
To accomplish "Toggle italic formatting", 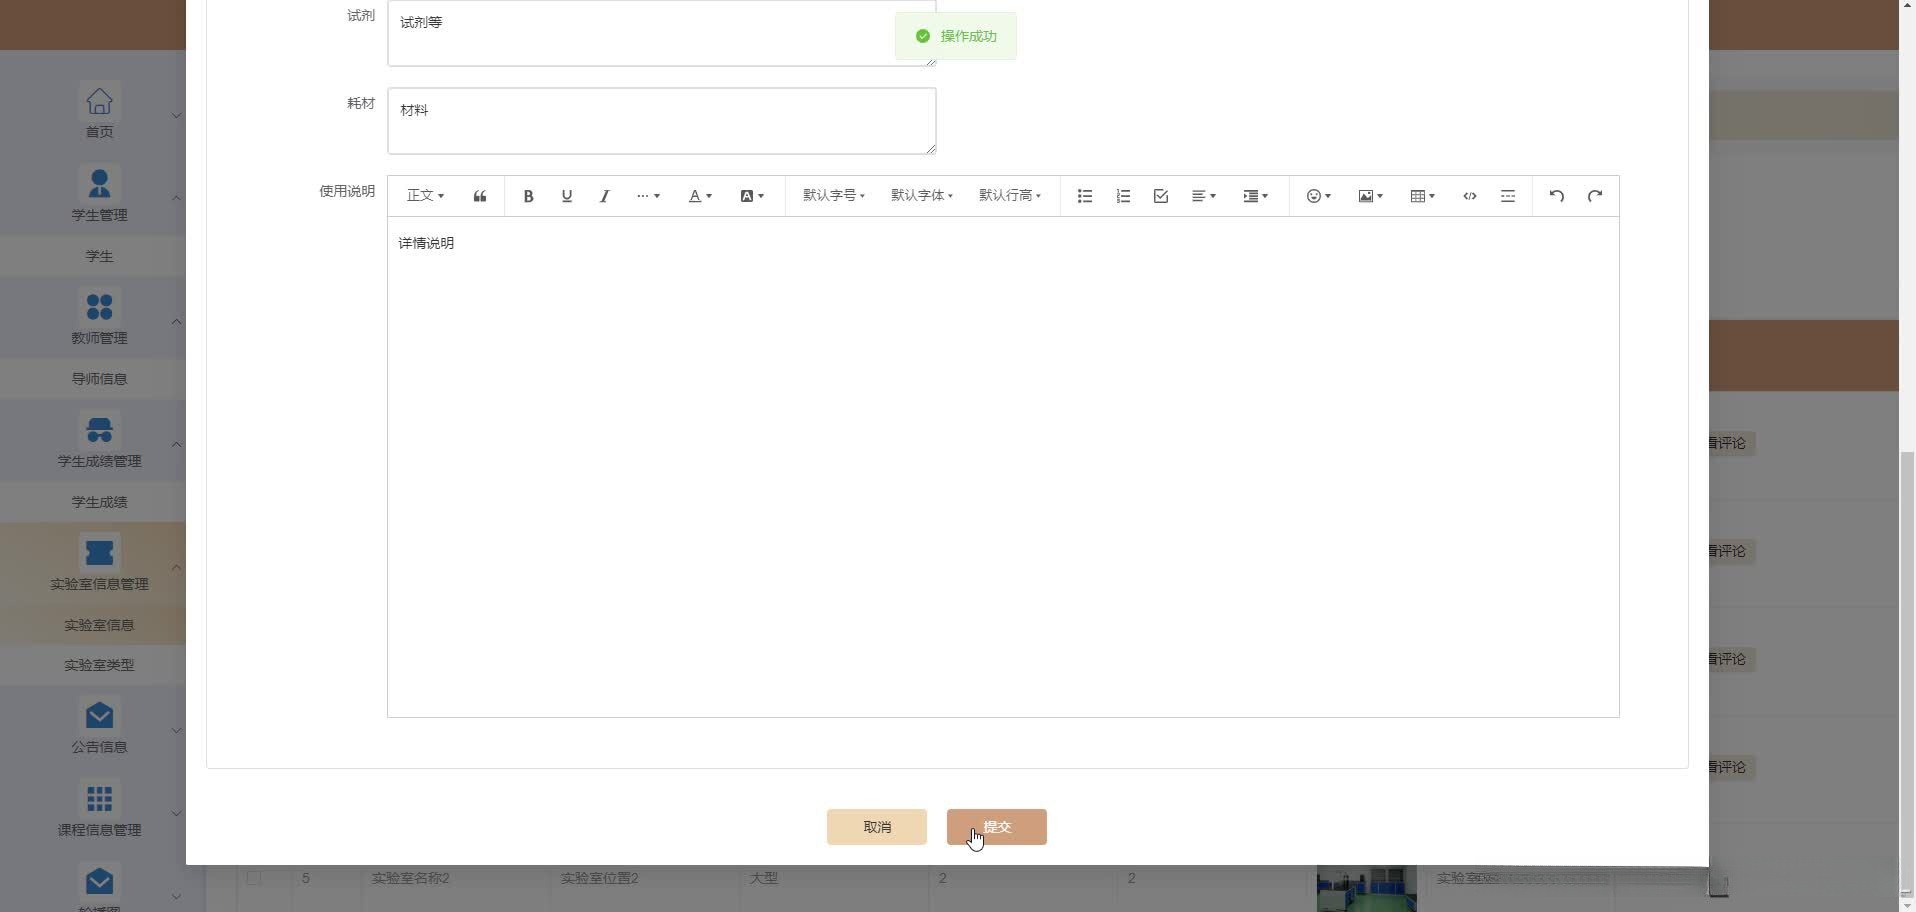I will pyautogui.click(x=604, y=196).
